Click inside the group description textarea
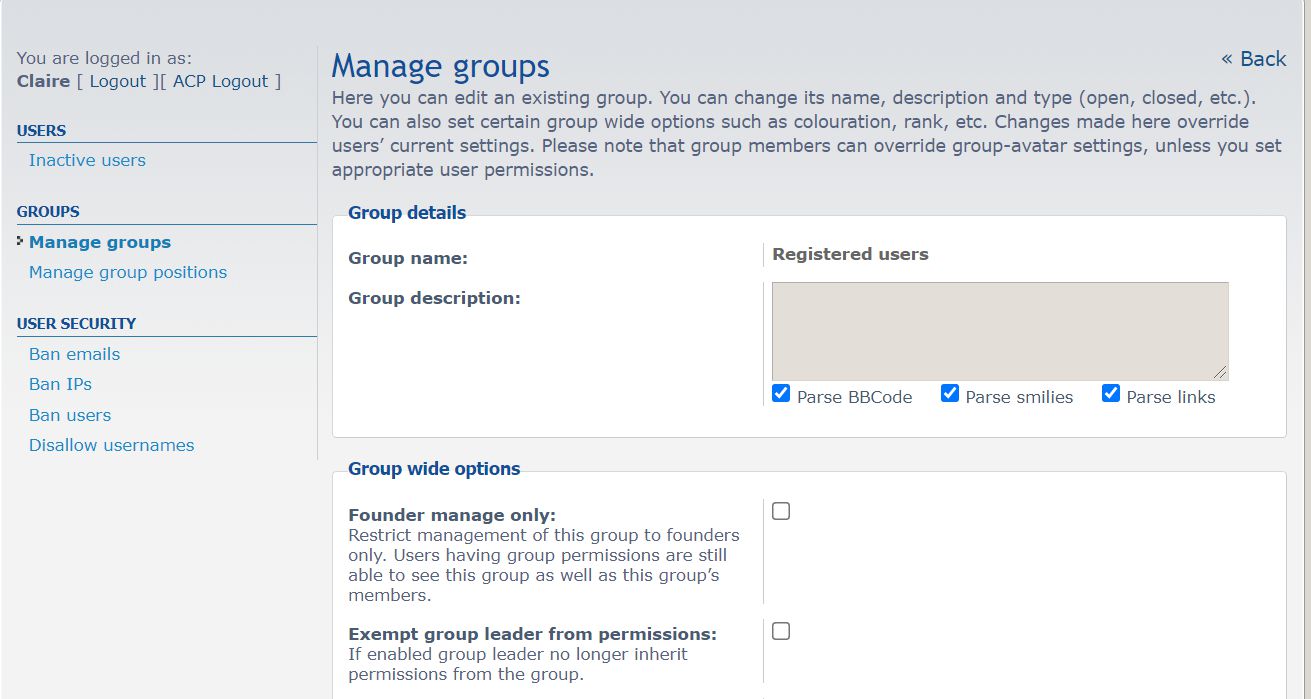The height and width of the screenshot is (699, 1311). tap(998, 330)
